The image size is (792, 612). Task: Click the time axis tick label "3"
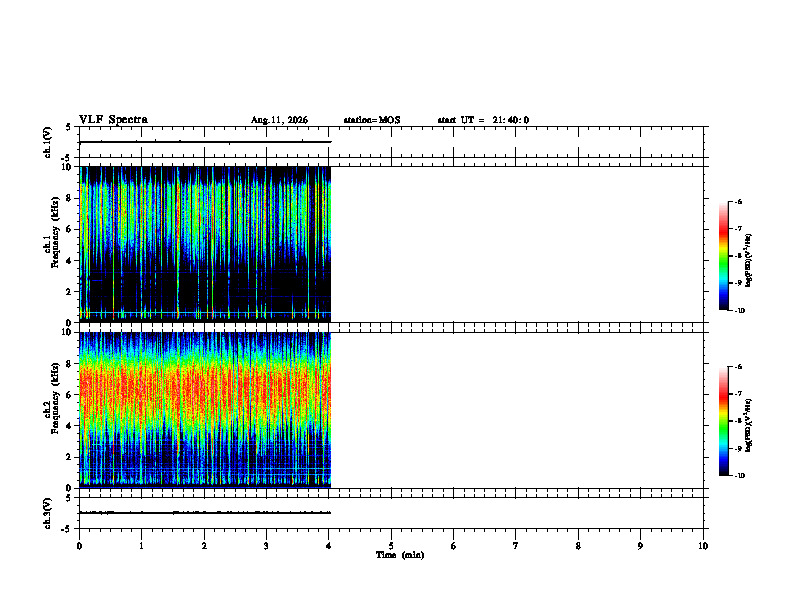click(x=266, y=546)
